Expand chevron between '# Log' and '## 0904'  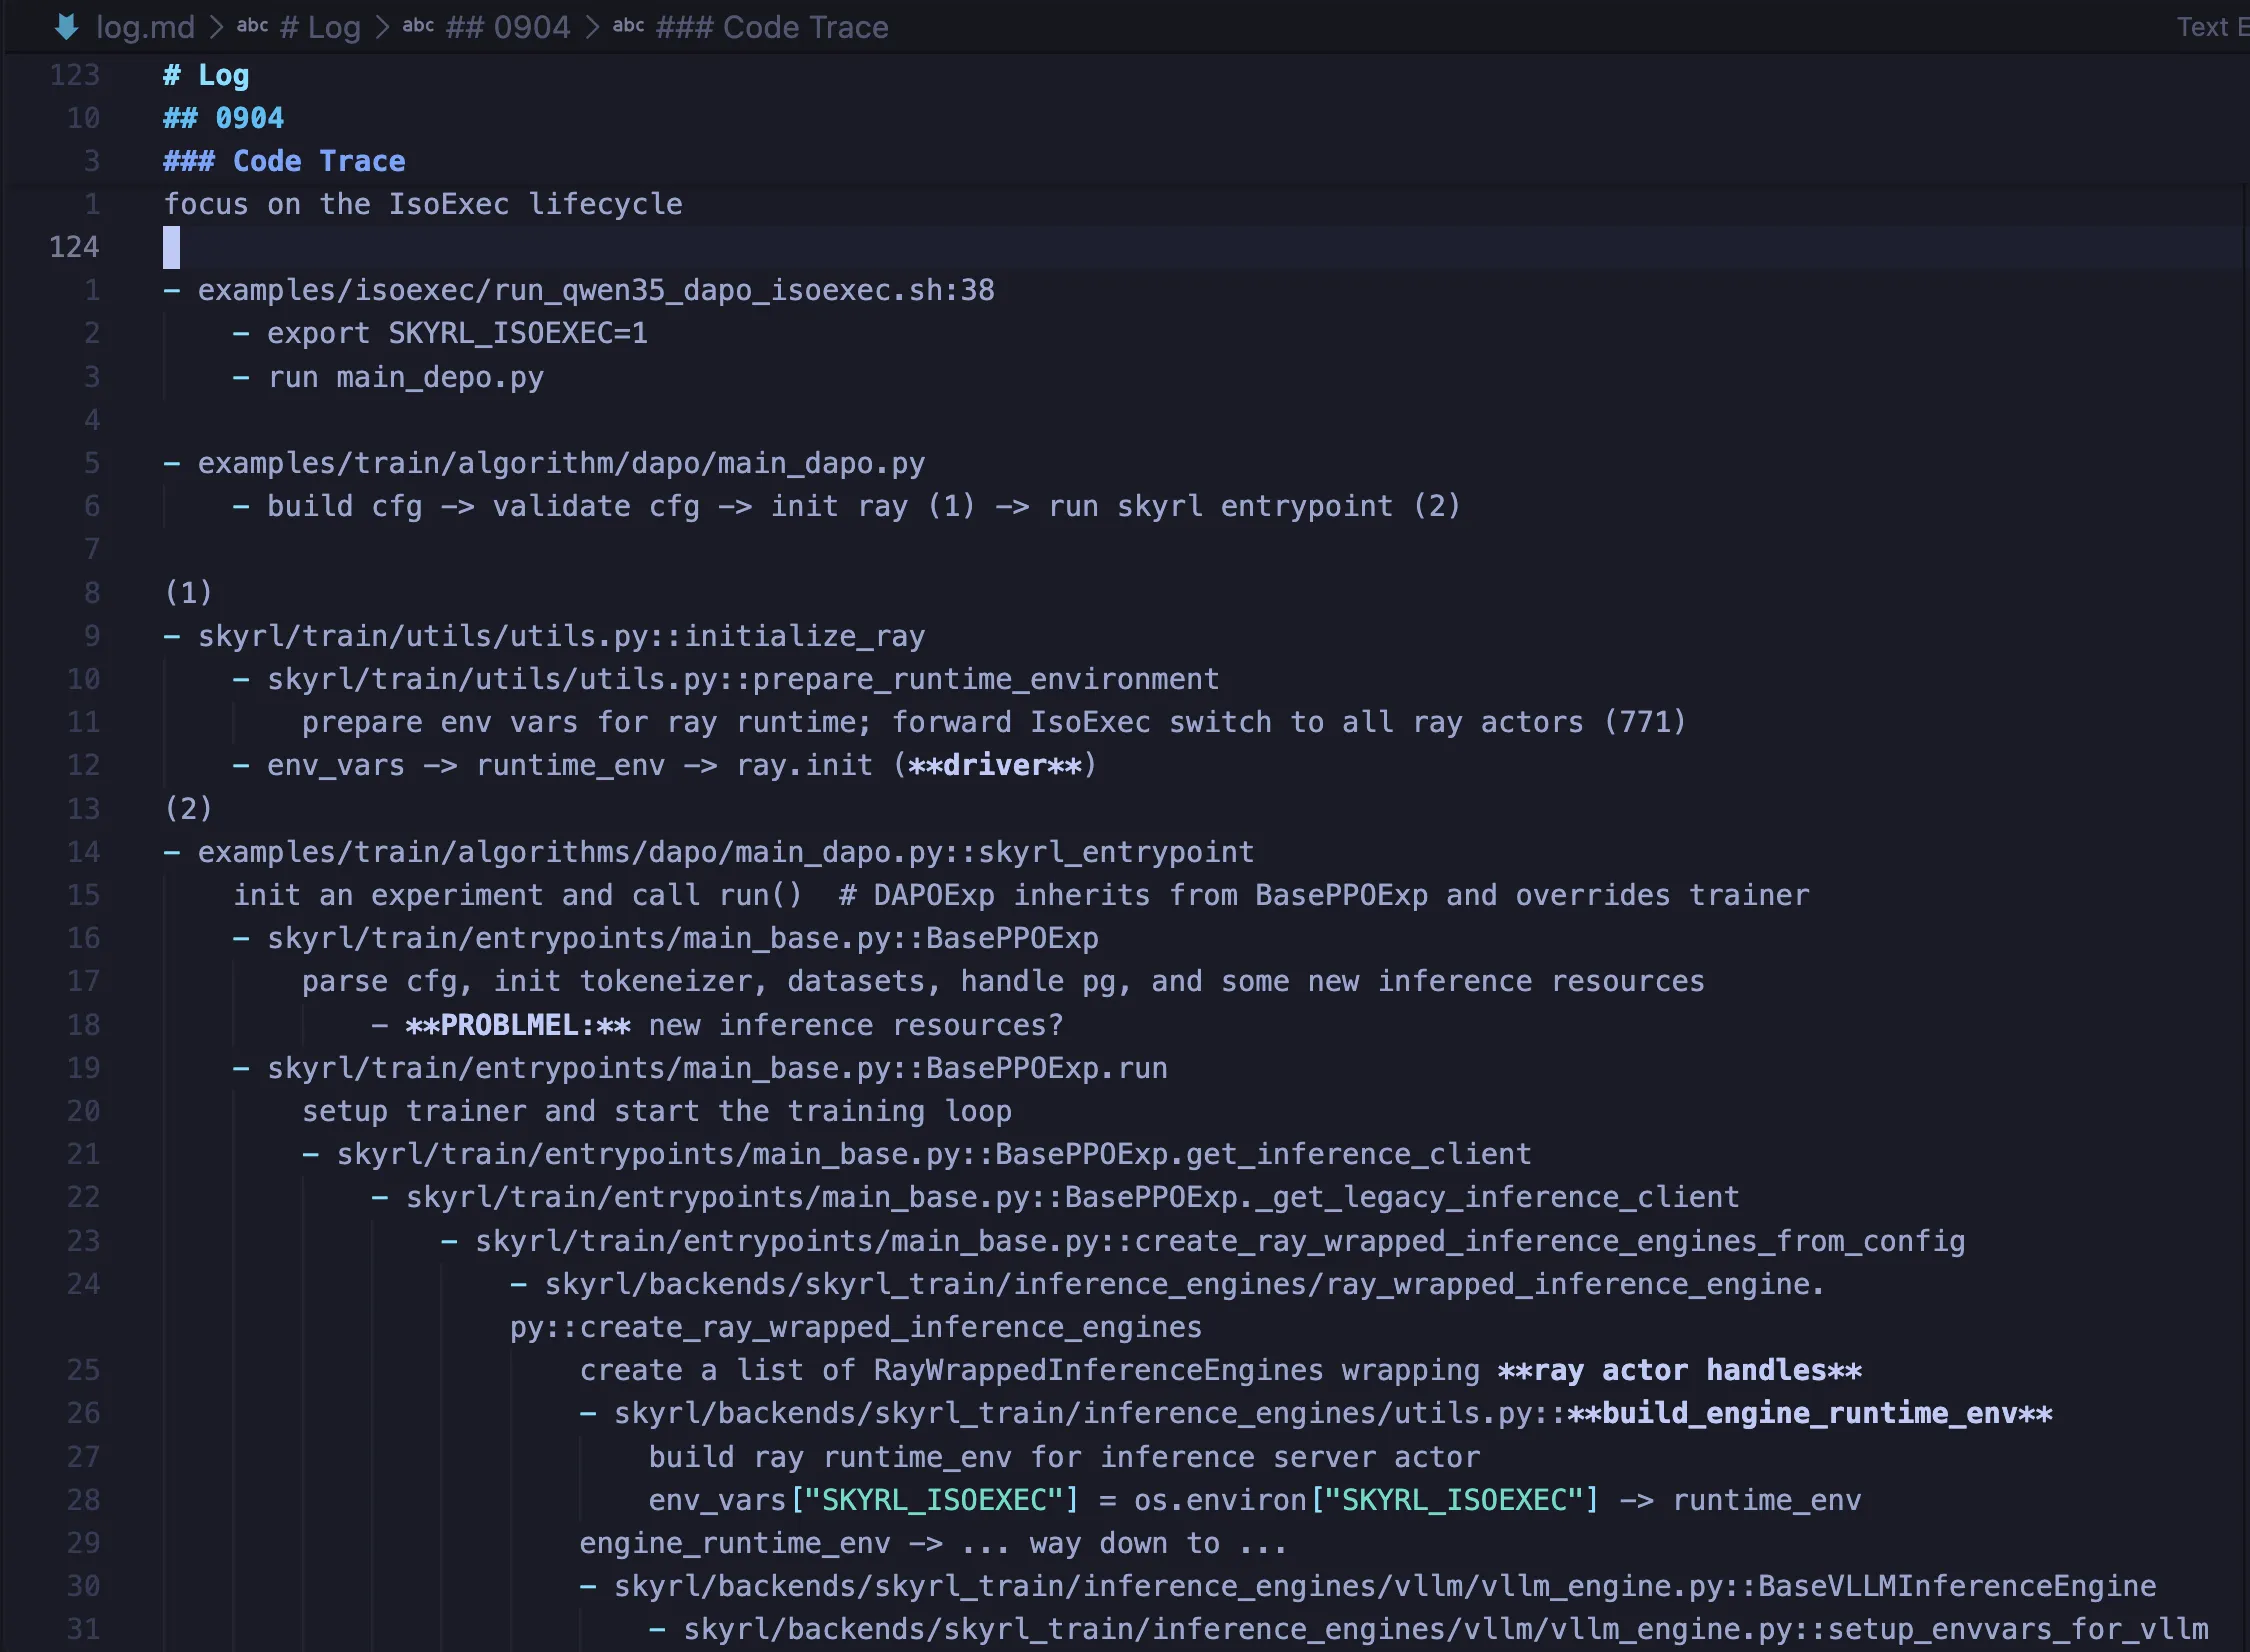[x=382, y=27]
